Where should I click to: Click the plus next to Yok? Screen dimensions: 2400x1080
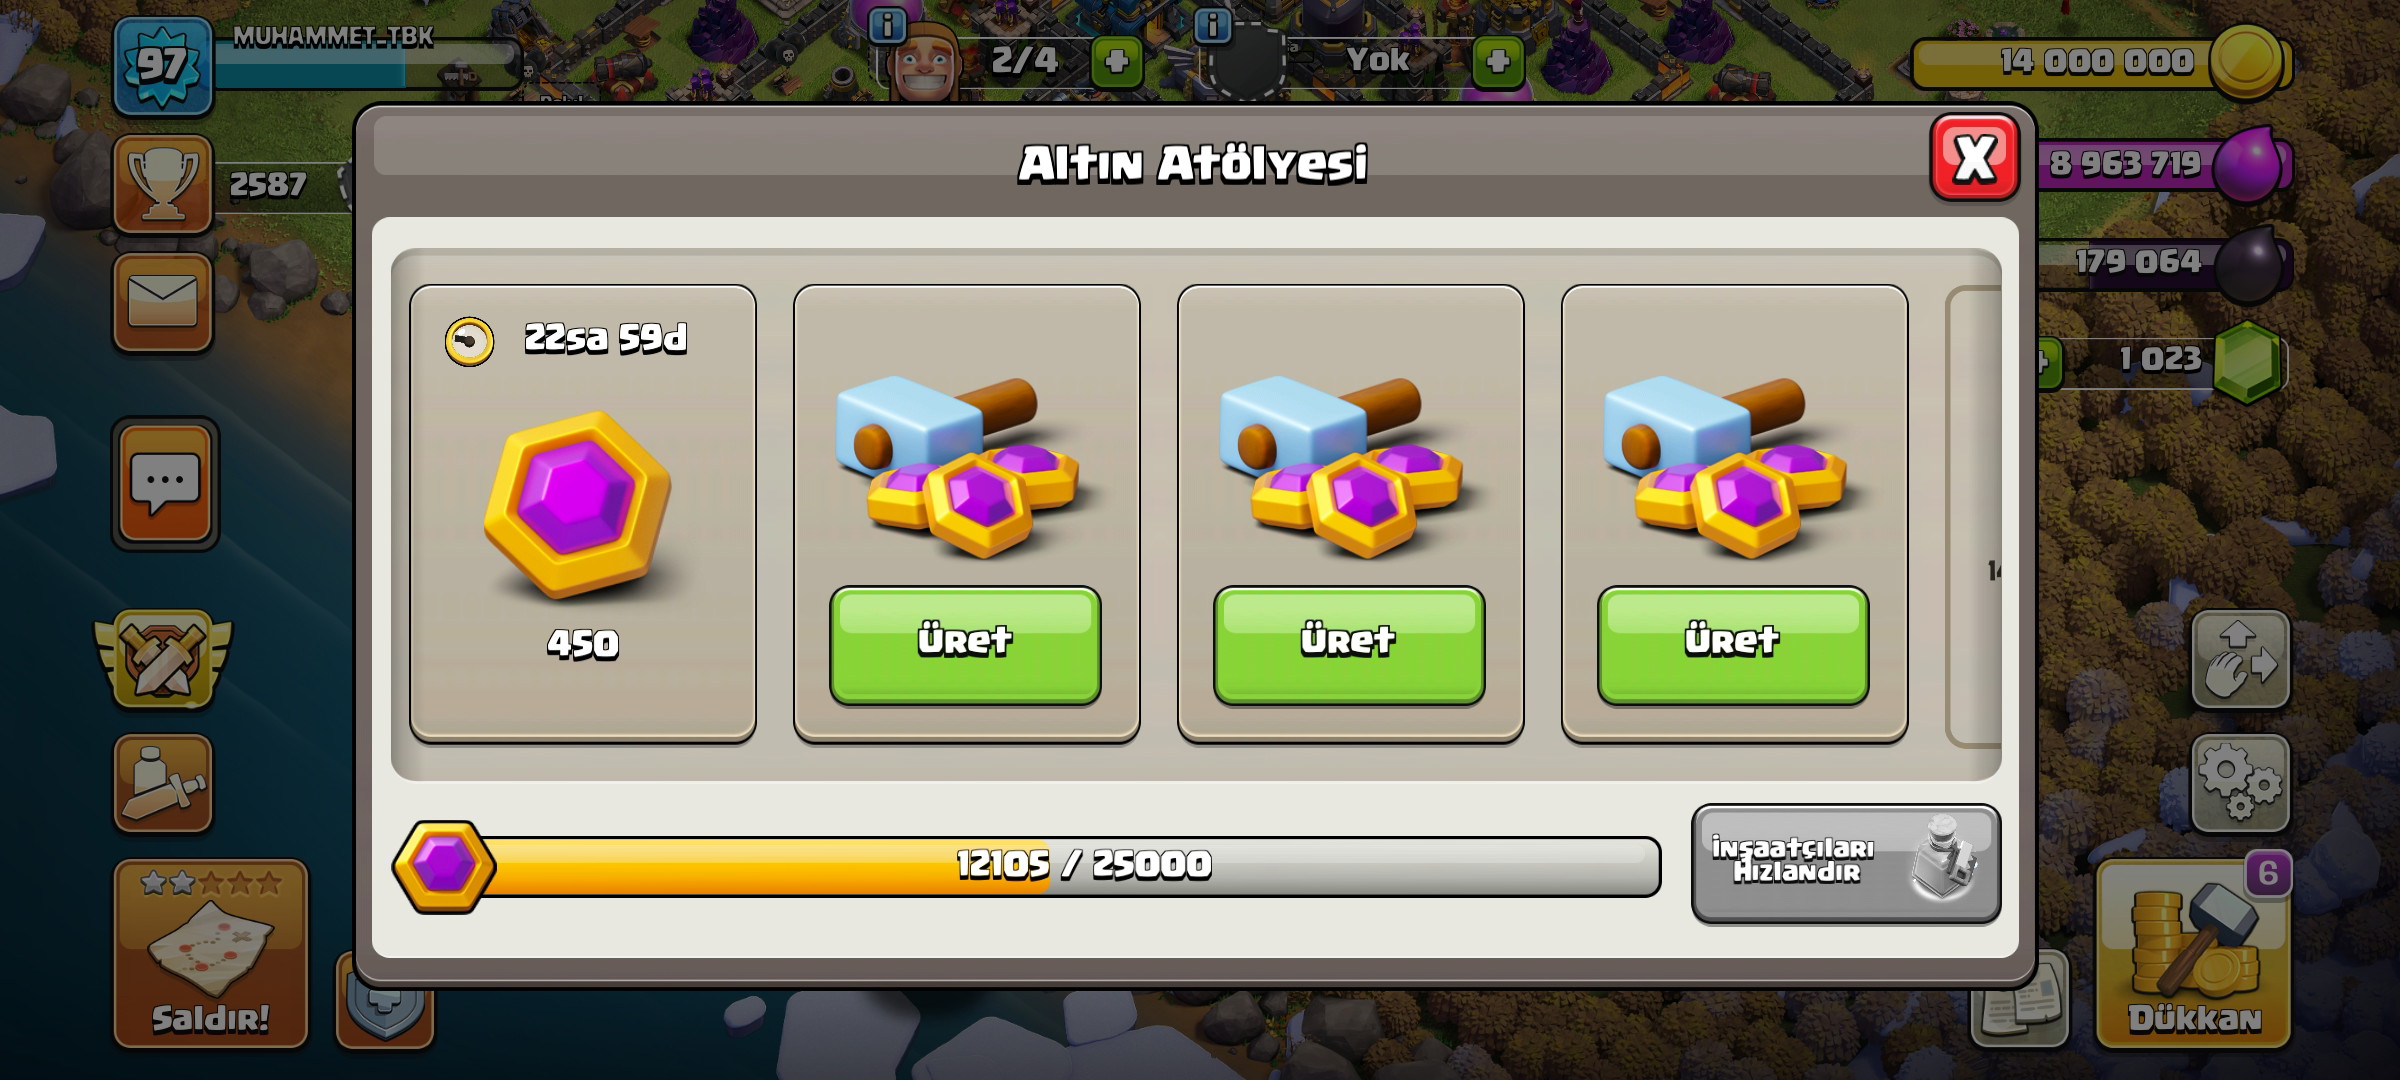[1498, 62]
